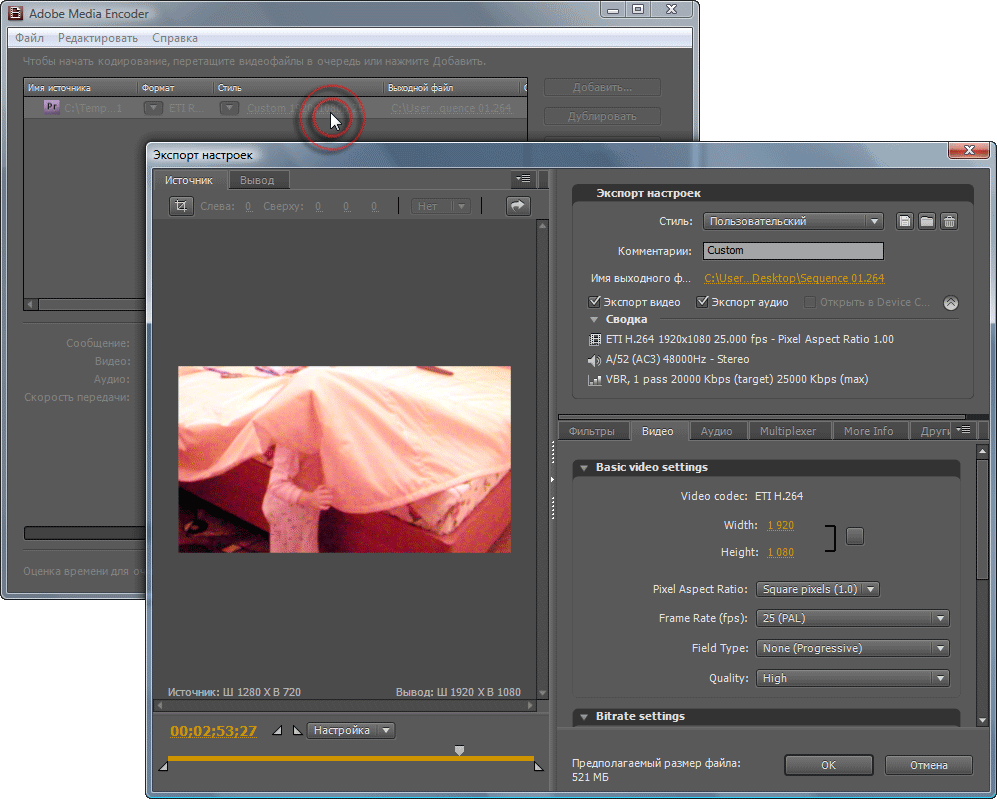Activate the crop tool in Source panel
The height and width of the screenshot is (799, 997).
click(x=181, y=206)
